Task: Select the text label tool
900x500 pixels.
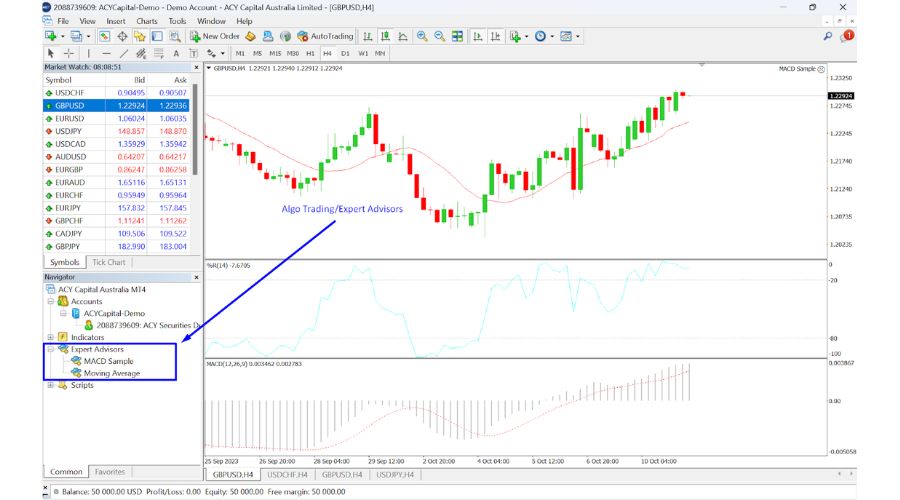Action: 176,53
